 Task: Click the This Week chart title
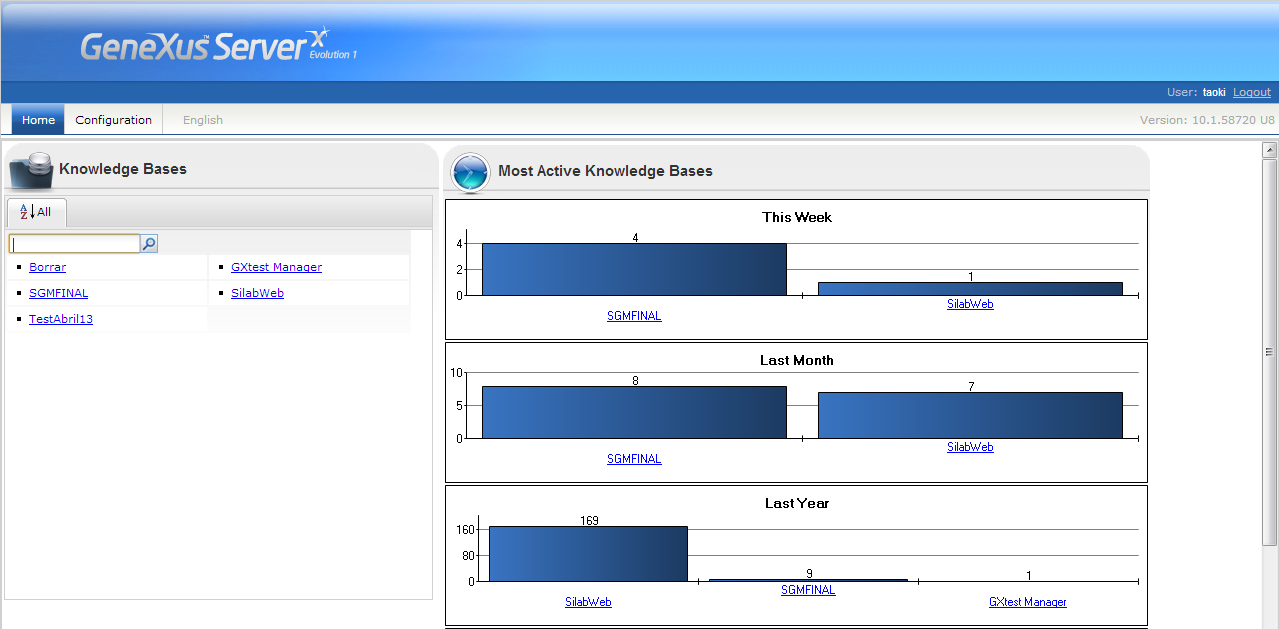(797, 217)
